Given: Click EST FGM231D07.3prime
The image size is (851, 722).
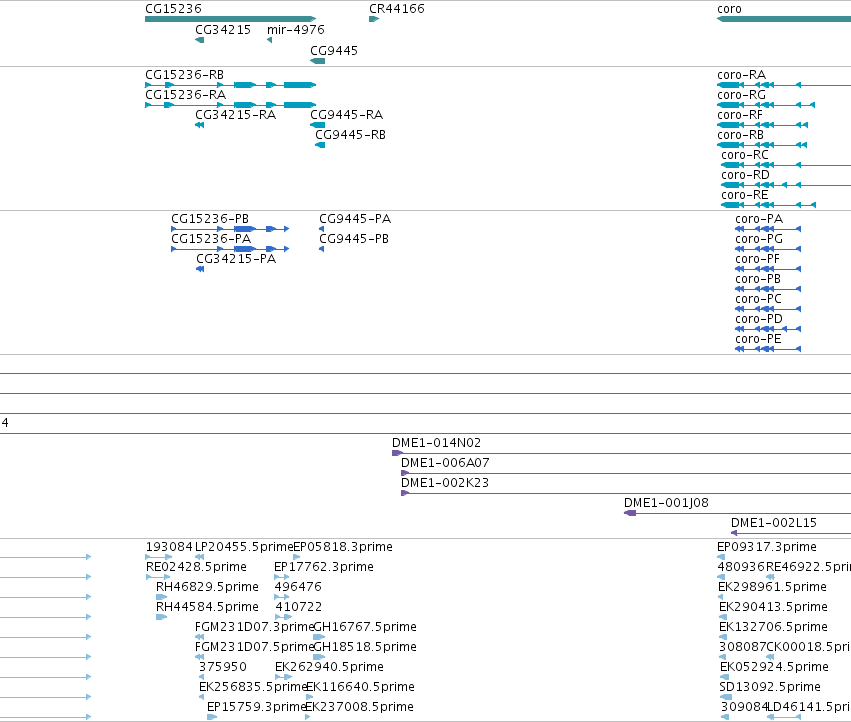Looking at the screenshot, I should (x=200, y=637).
